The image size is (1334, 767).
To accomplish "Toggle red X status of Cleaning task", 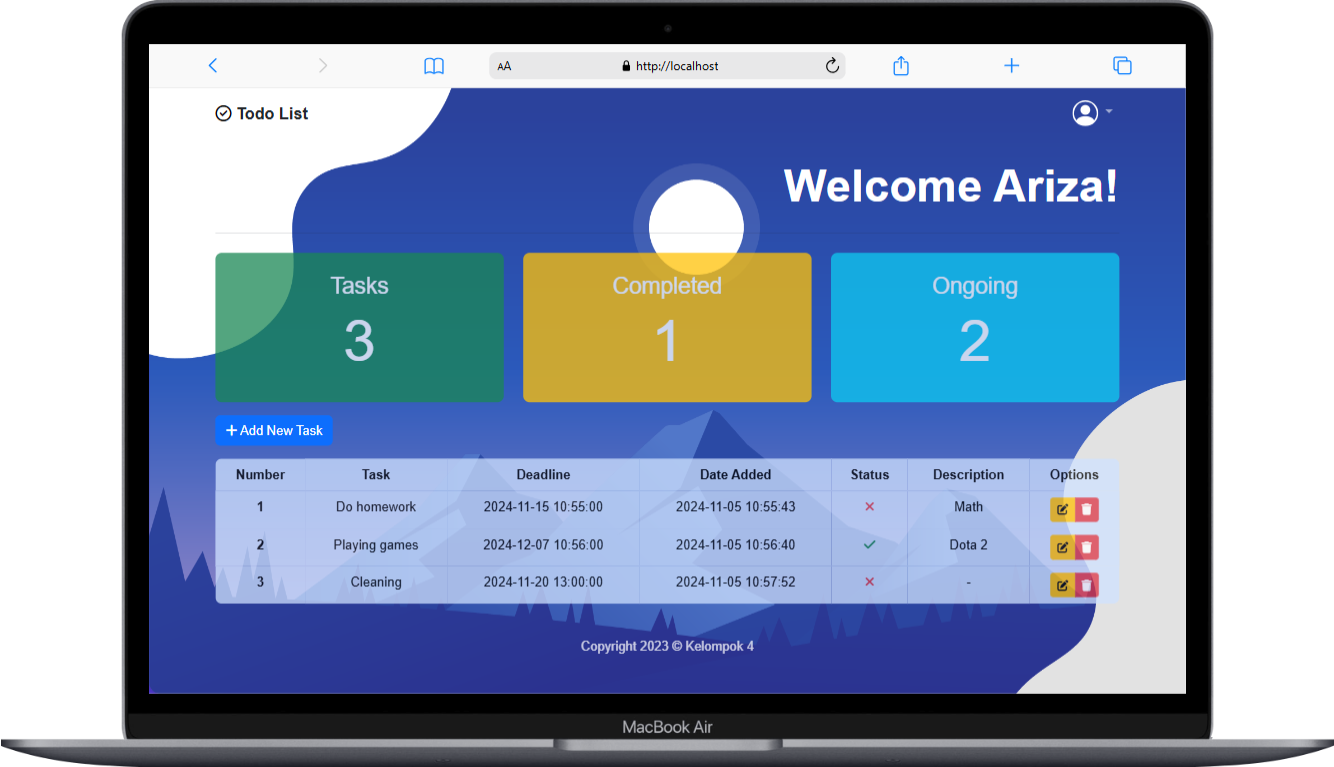I will pyautogui.click(x=869, y=582).
